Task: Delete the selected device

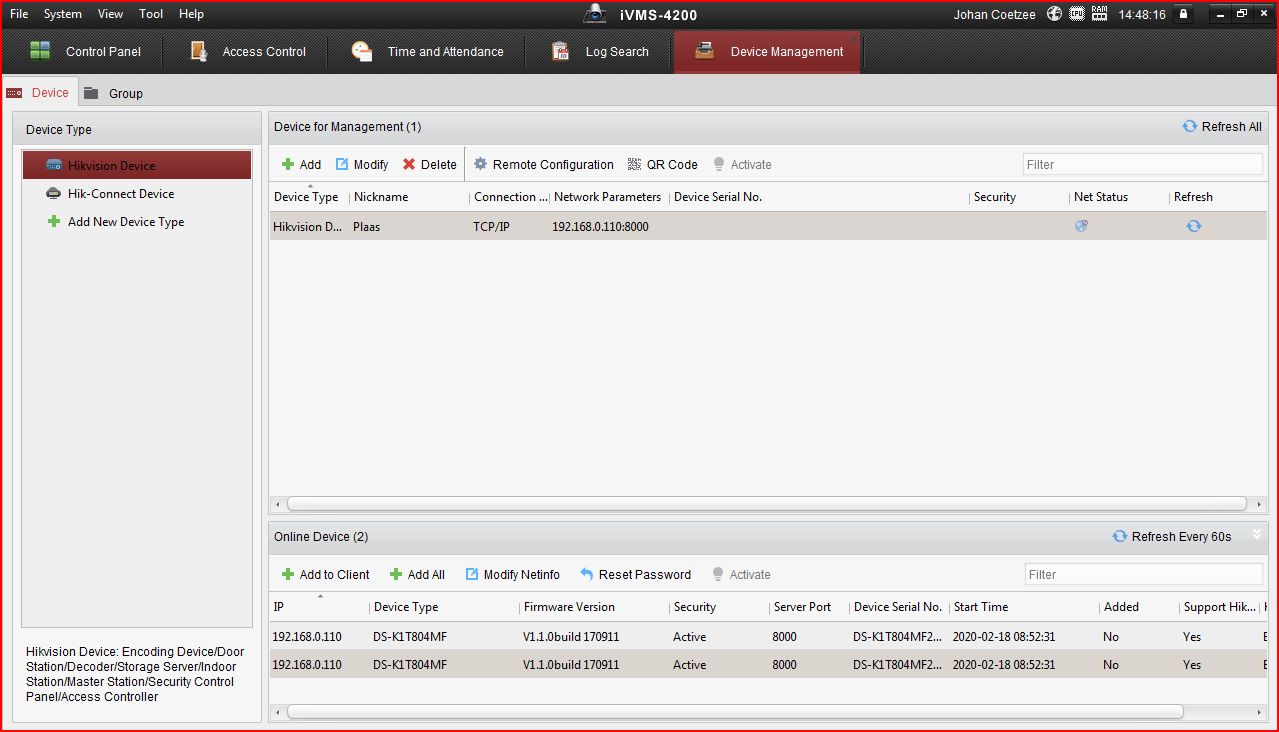Action: click(x=429, y=165)
